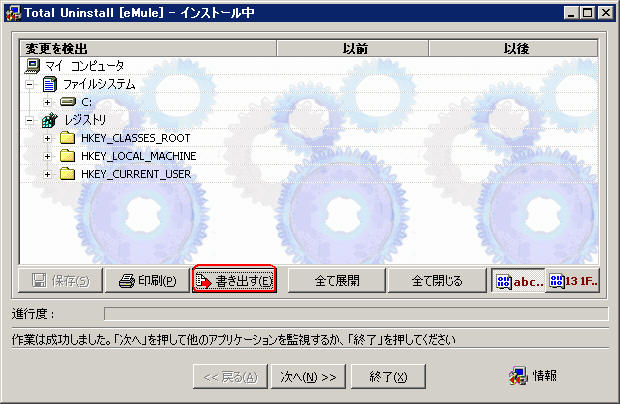Click the 書き出す(E) export button
620x404 pixels.
[x=234, y=281]
